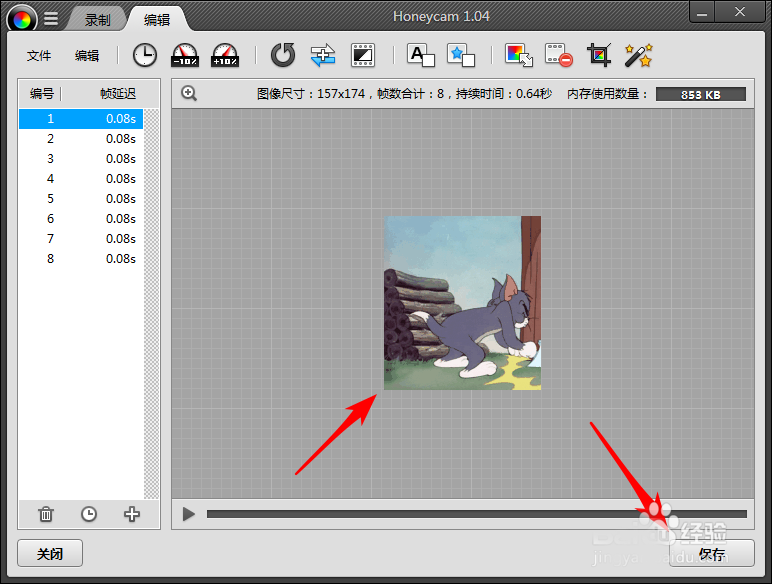The width and height of the screenshot is (772, 584).
Task: Click the frame list scrollbar
Action: [x=152, y=304]
